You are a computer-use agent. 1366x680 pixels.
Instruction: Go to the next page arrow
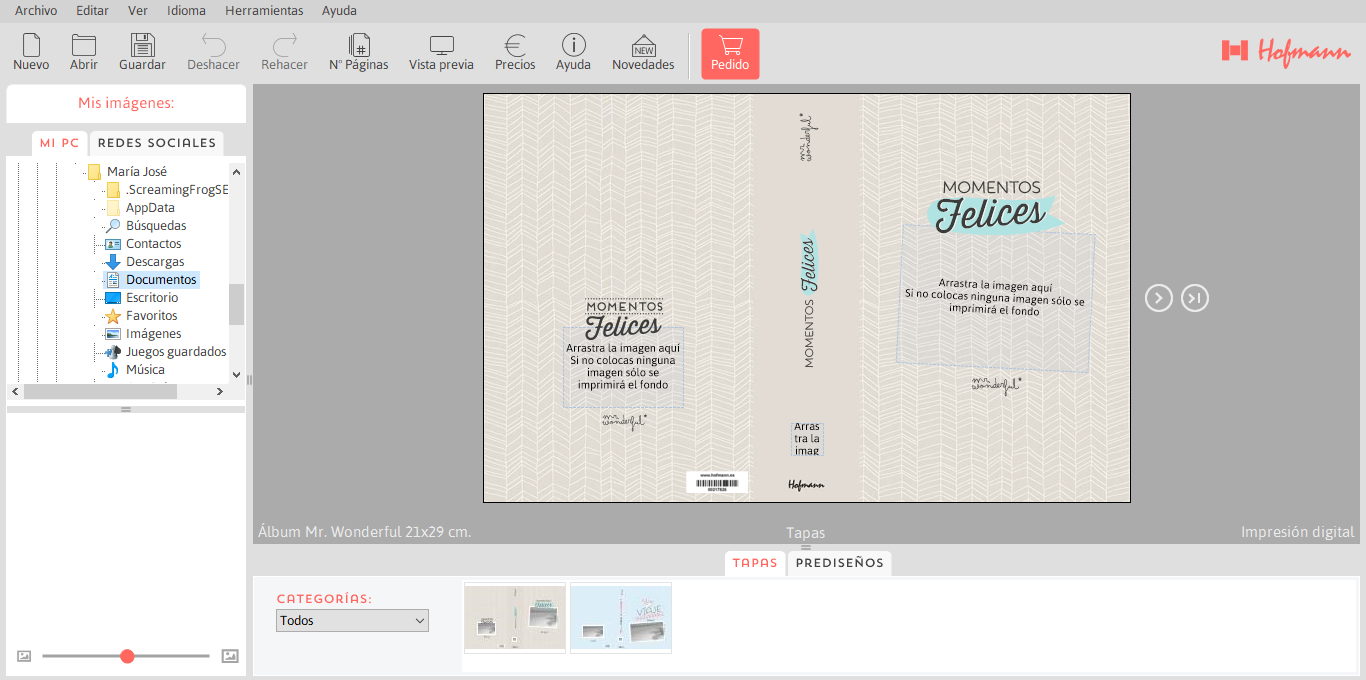point(1158,298)
